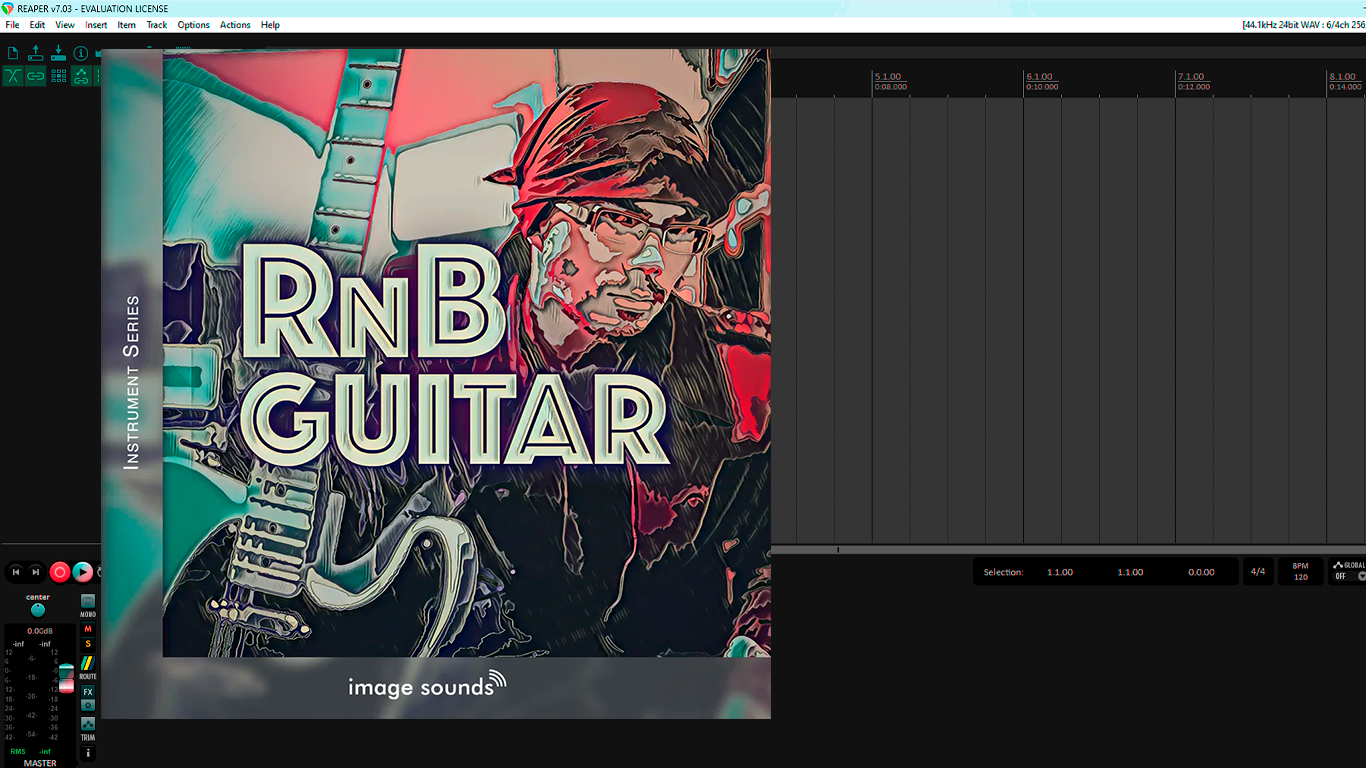
Task: Solo the master track with S
Action: click(x=88, y=644)
